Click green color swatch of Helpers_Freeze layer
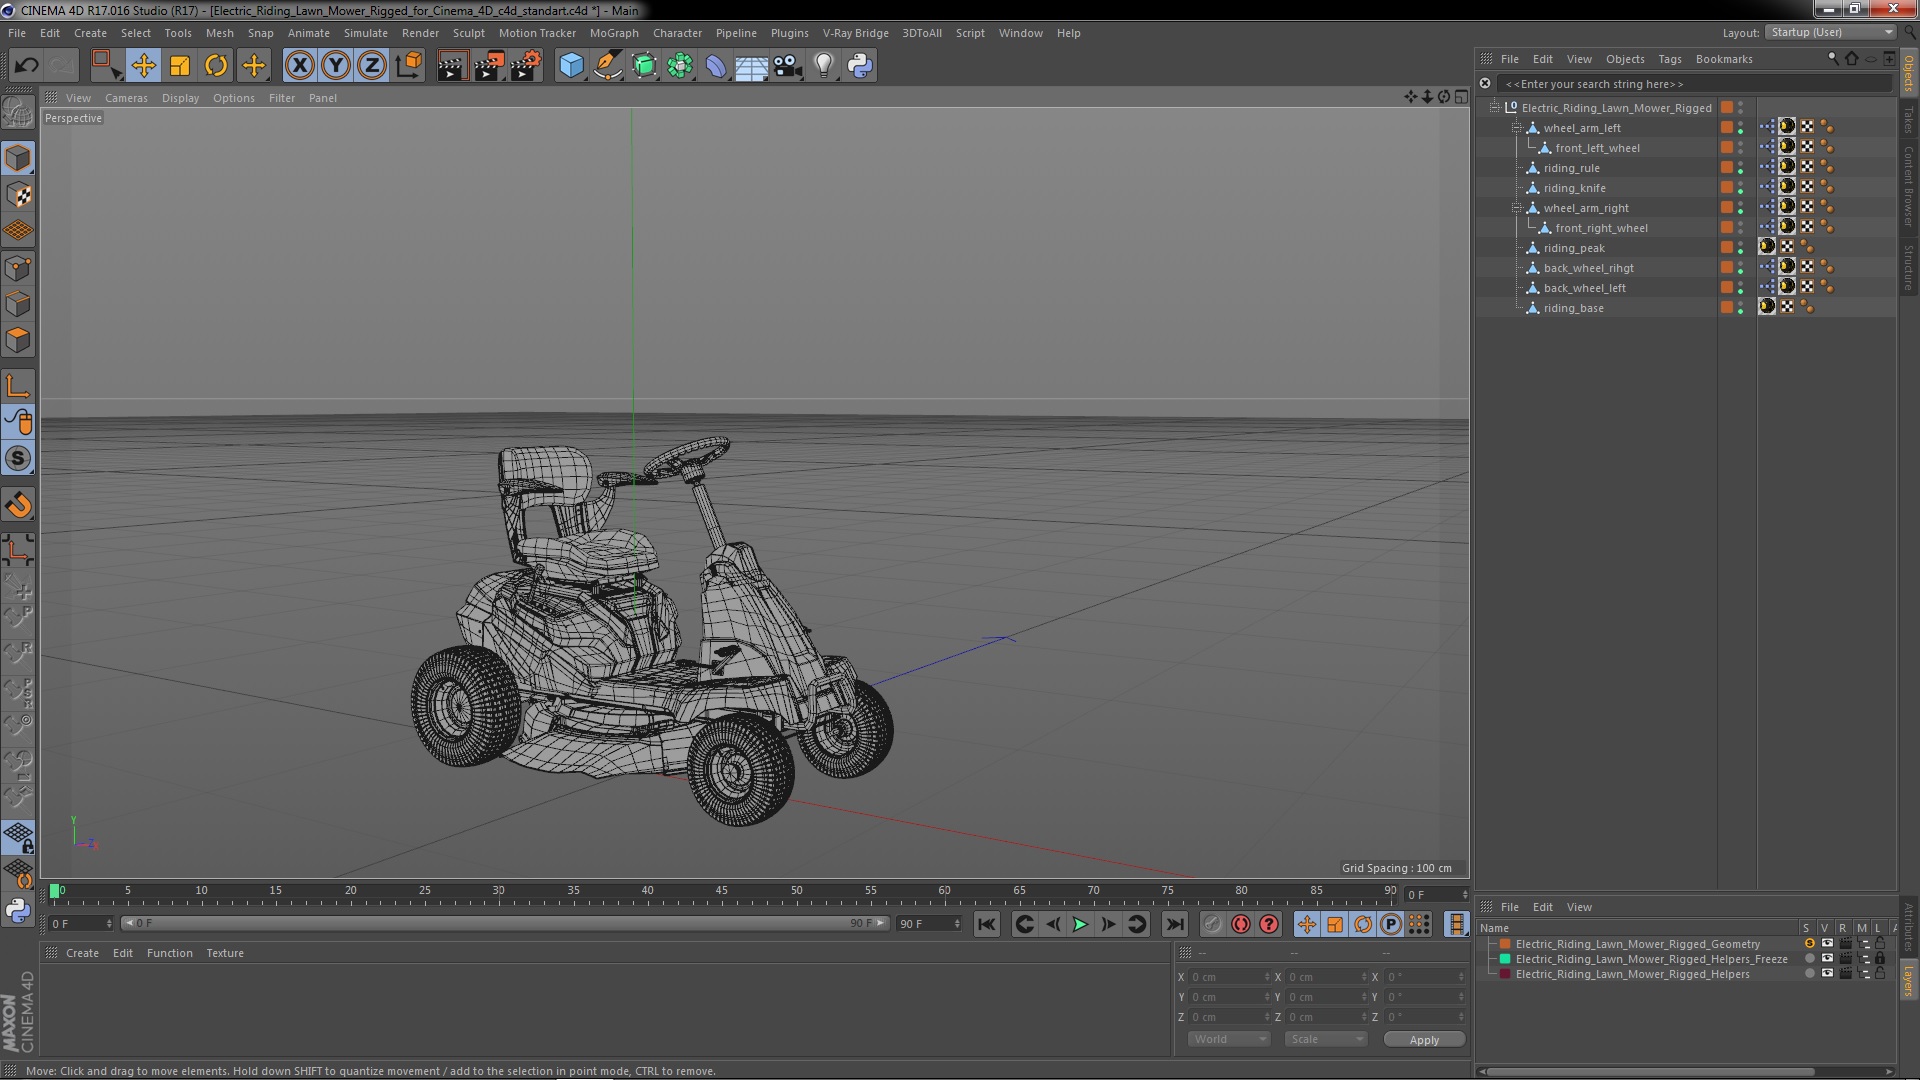This screenshot has height=1080, width=1920. 1505,959
